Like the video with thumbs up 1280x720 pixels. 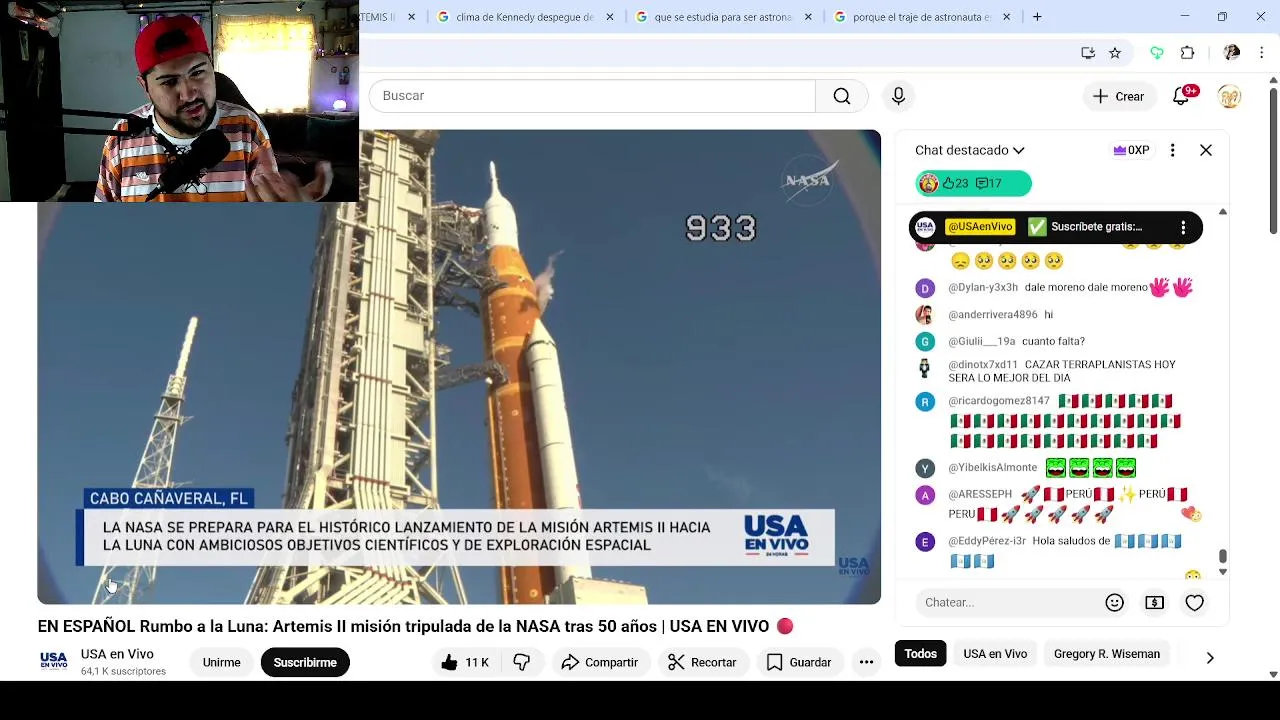465,662
